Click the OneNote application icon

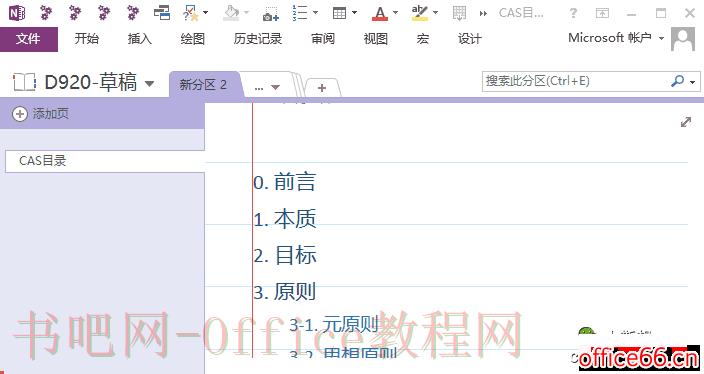[x=17, y=13]
